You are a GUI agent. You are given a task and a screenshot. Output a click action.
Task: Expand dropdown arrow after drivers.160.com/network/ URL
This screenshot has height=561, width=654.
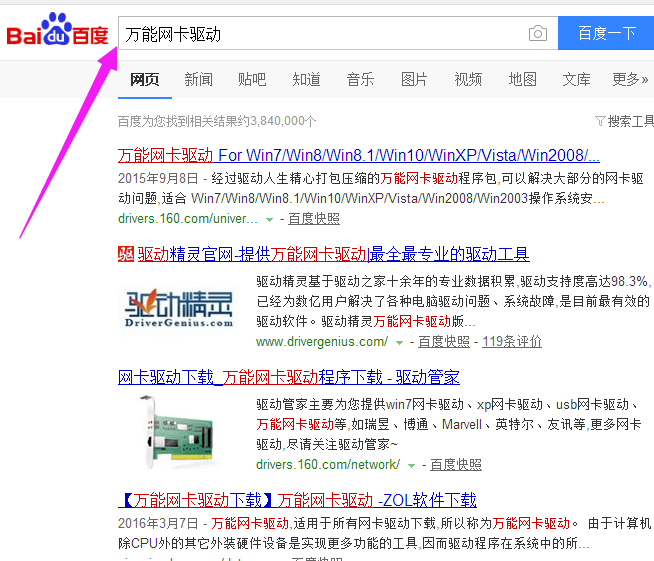(x=412, y=465)
